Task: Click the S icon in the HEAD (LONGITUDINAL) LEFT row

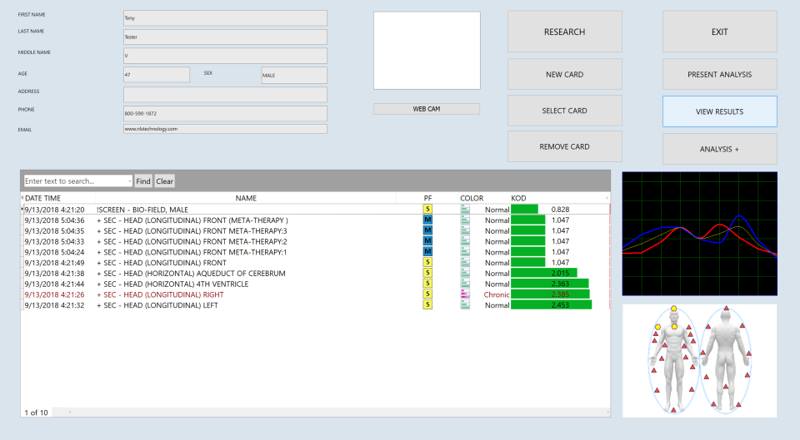Action: (428, 305)
